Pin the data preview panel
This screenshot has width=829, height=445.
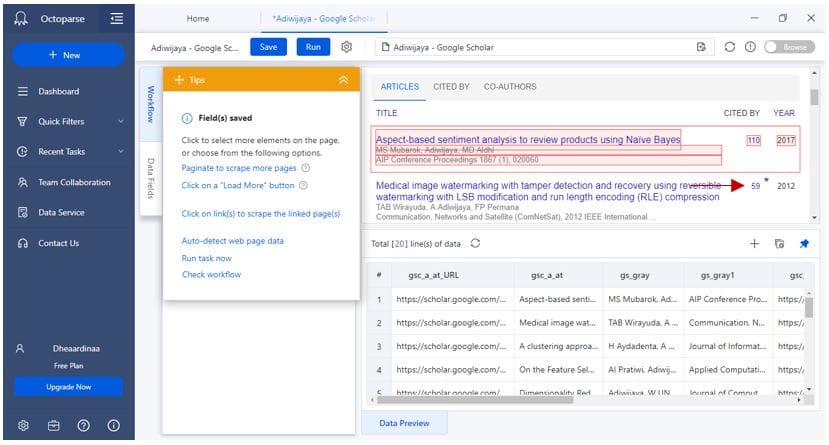tap(804, 243)
